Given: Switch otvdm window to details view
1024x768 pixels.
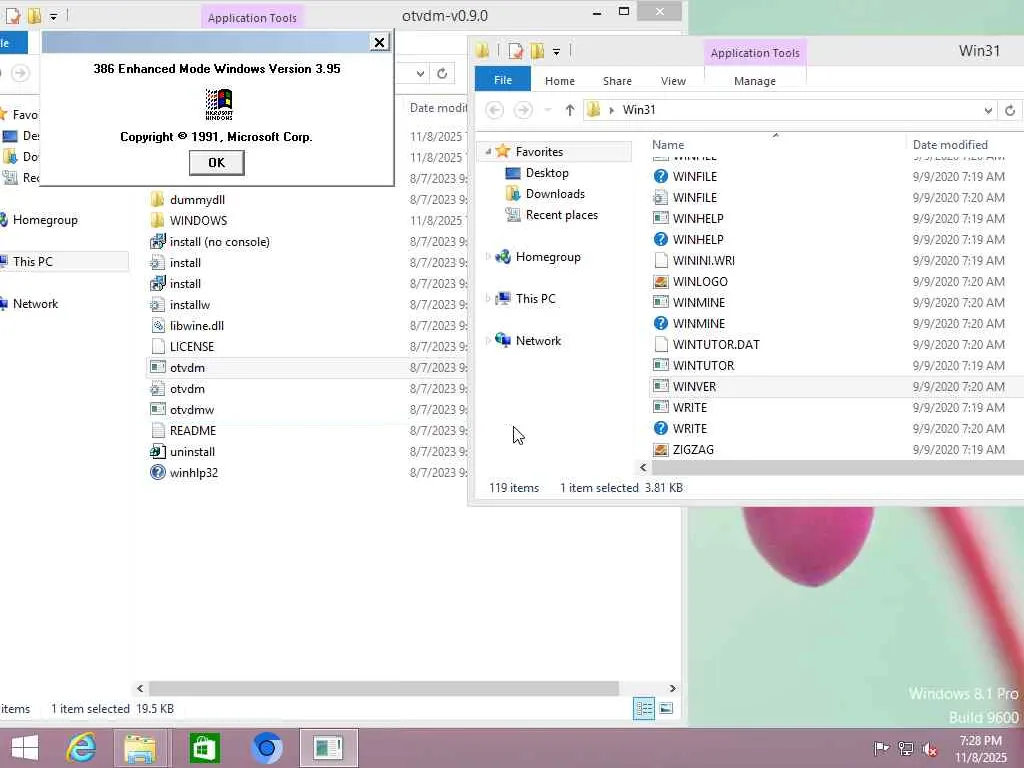Looking at the screenshot, I should point(644,709).
